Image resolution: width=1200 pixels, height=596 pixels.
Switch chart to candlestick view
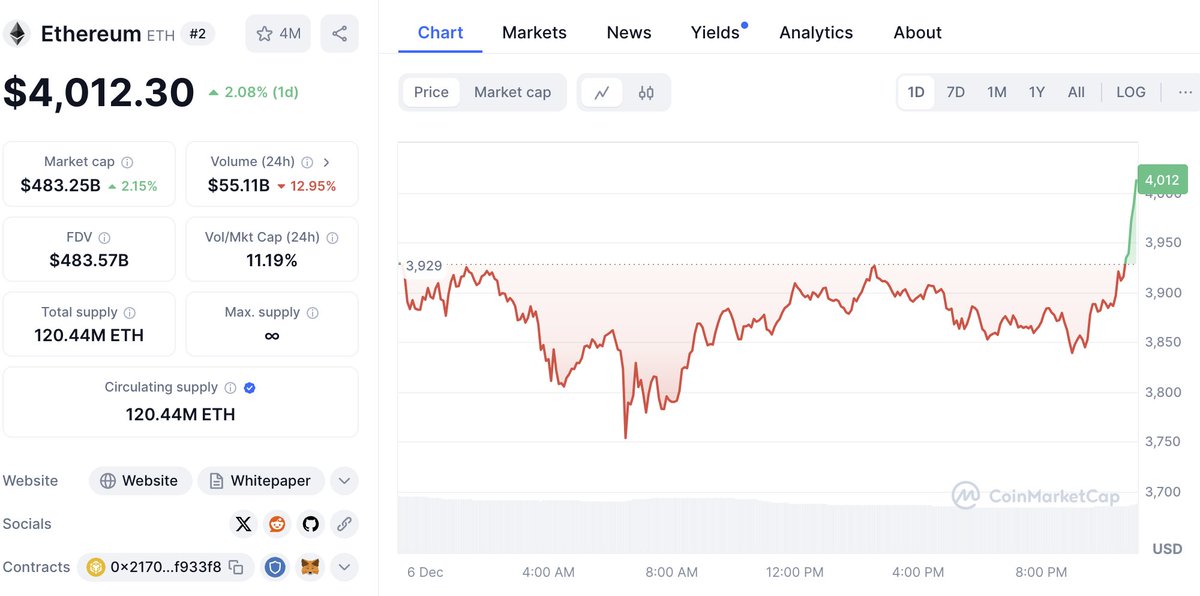point(646,93)
